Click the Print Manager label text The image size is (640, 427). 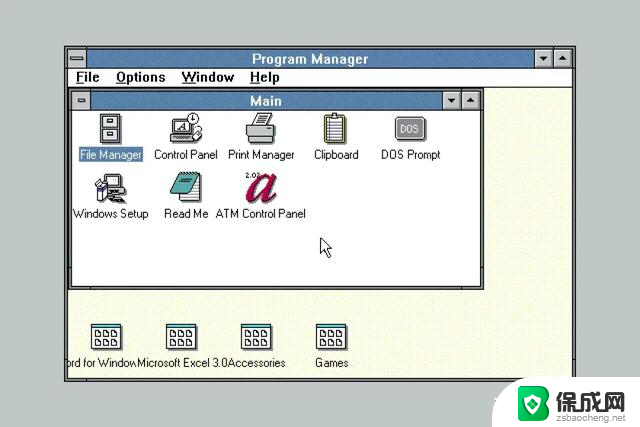(261, 155)
